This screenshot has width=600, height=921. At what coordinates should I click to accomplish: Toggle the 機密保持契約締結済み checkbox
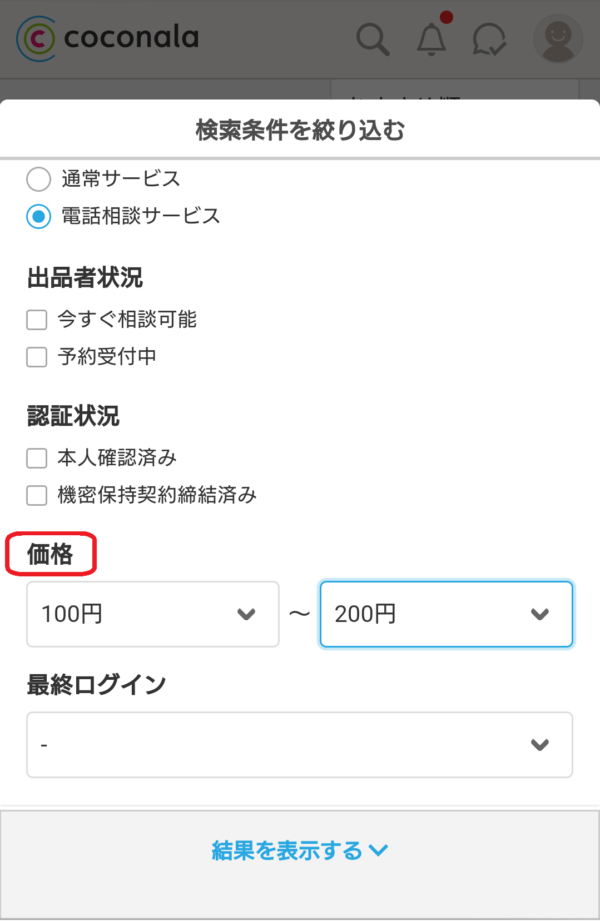(37, 495)
